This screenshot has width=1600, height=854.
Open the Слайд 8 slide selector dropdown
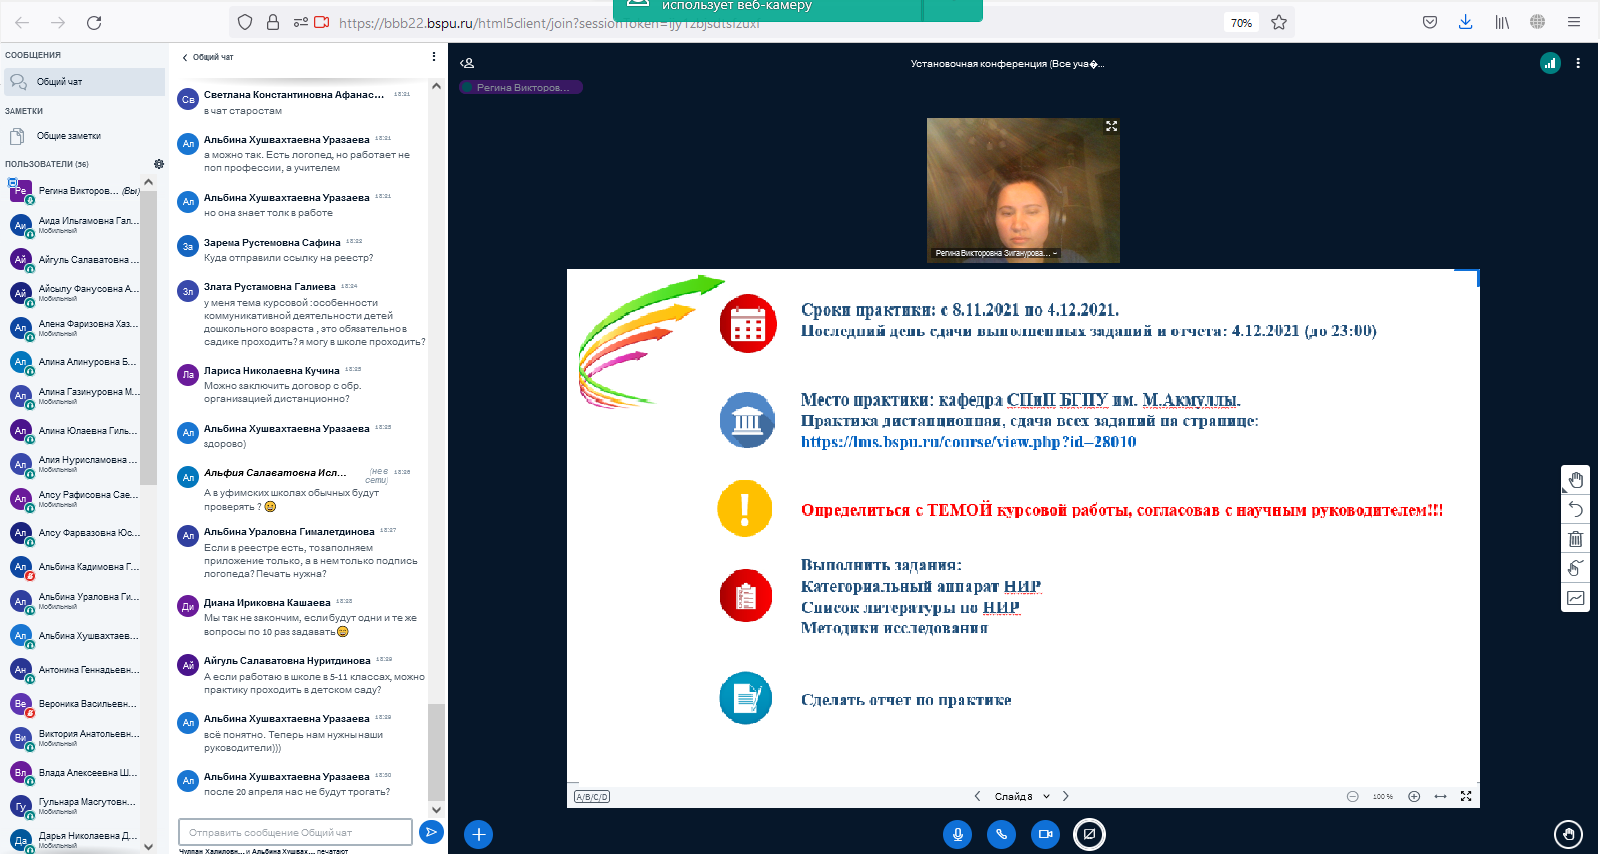1022,797
